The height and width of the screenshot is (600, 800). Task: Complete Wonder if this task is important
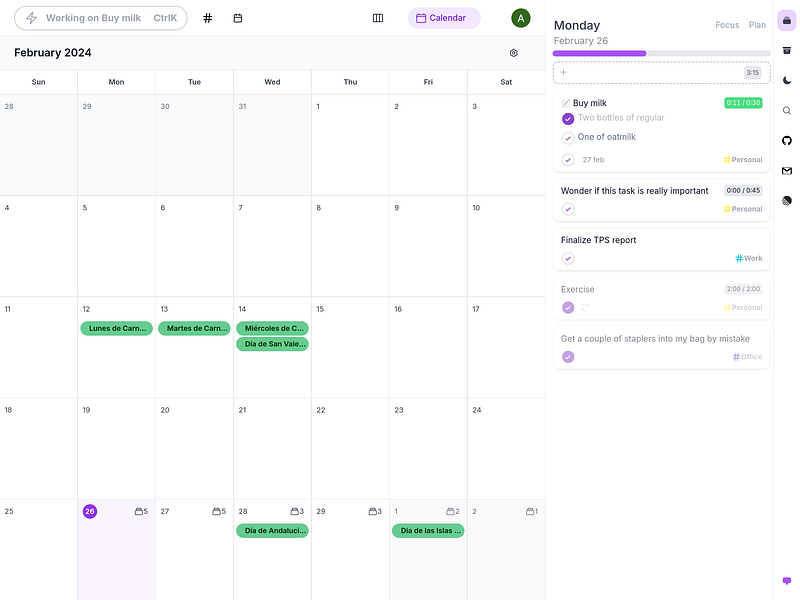tap(568, 209)
